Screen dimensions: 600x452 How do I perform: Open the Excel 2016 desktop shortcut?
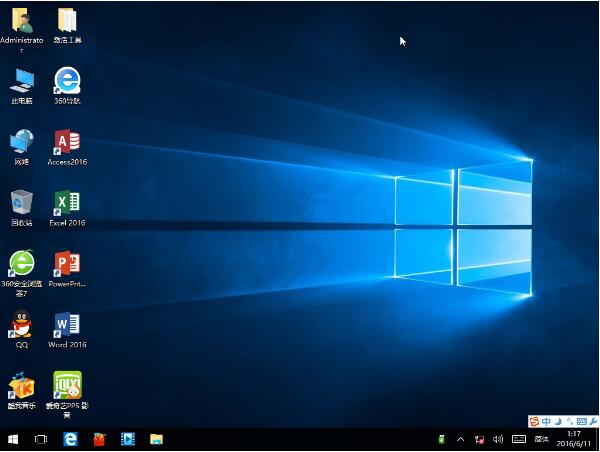pyautogui.click(x=67, y=203)
